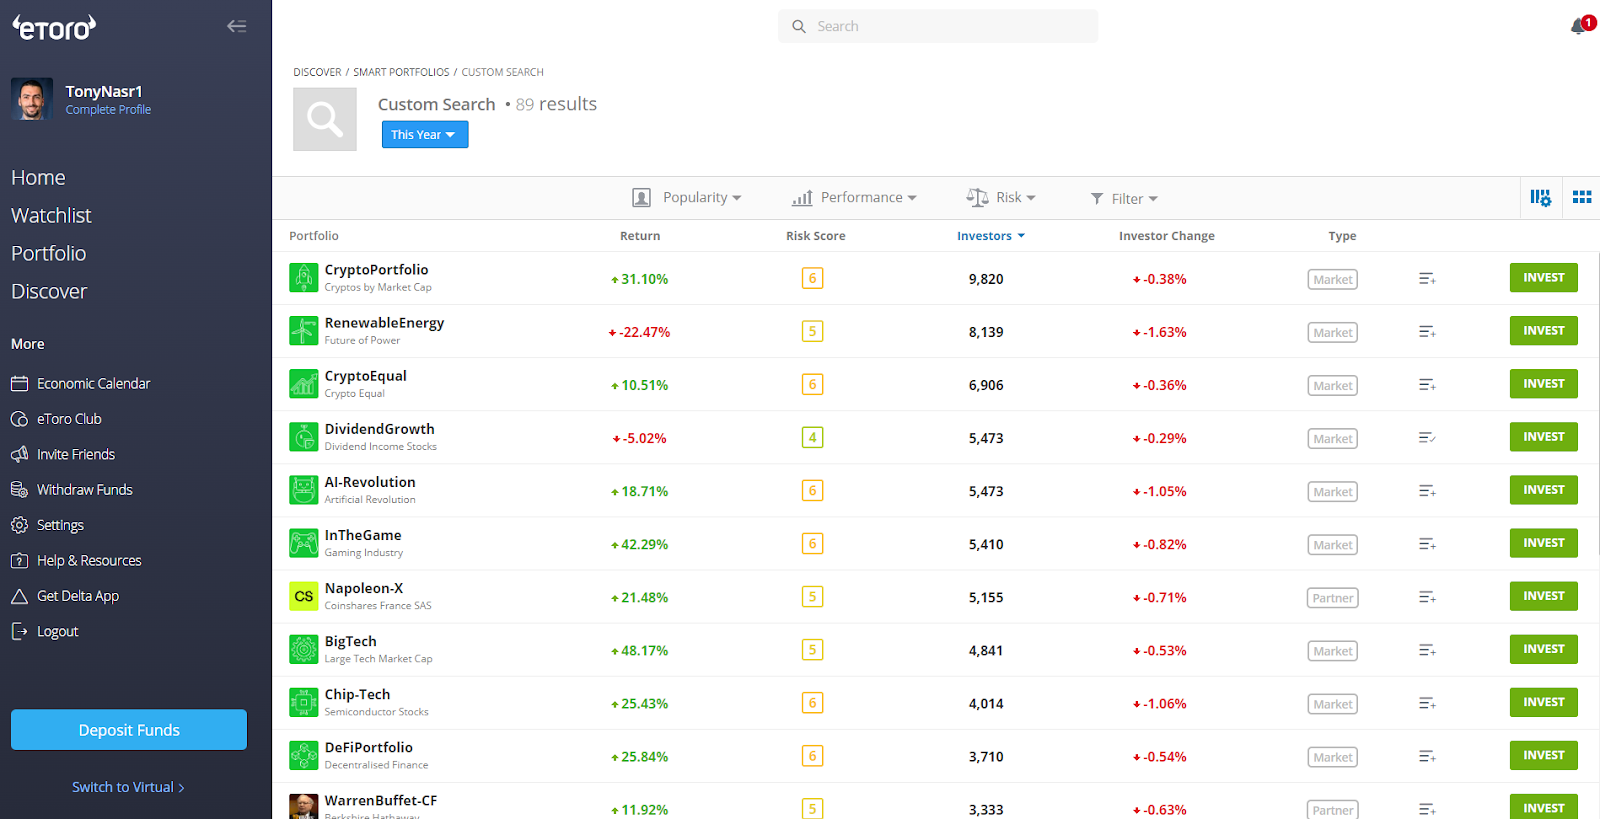Open Discover from the sidebar
The width and height of the screenshot is (1600, 819).
[x=49, y=292]
